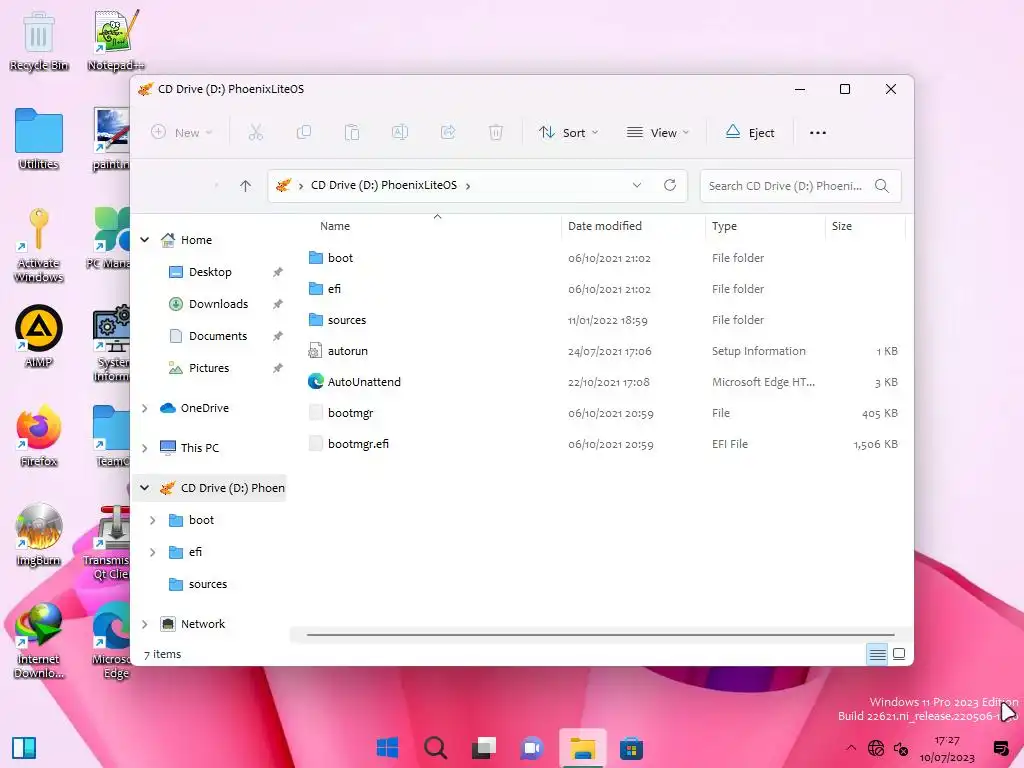Image resolution: width=1024 pixels, height=768 pixels.
Task: Click the Paste clipboard icon
Action: [352, 133]
